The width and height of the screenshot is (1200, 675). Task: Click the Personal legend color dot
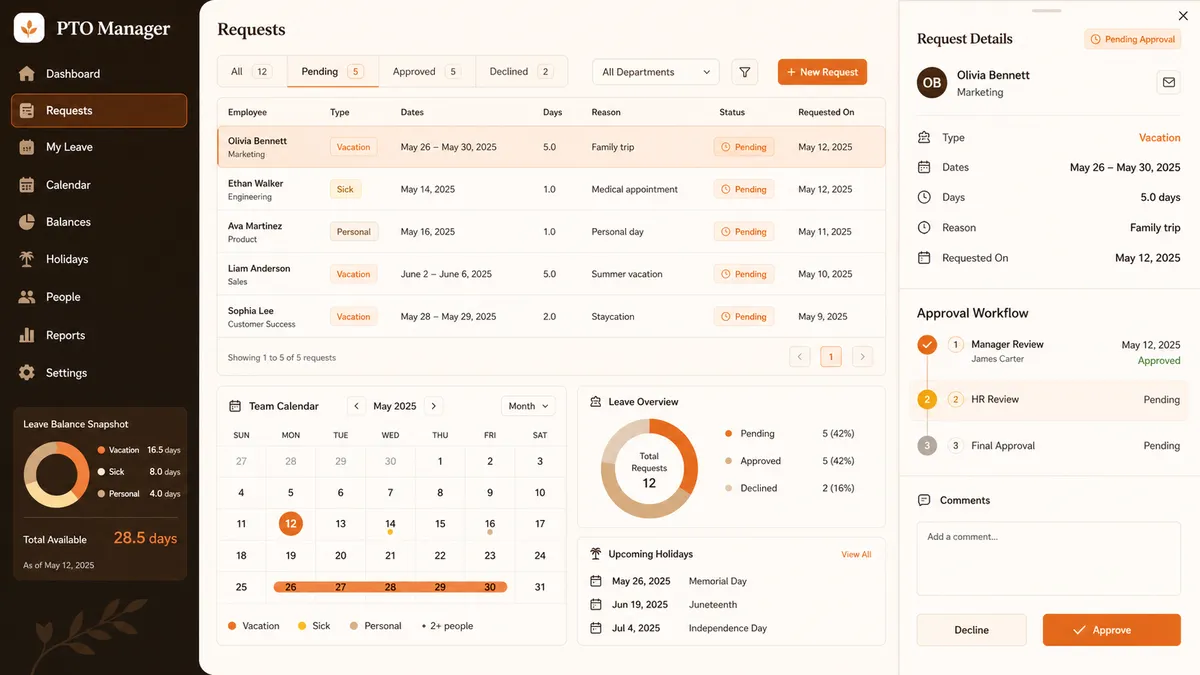click(354, 626)
